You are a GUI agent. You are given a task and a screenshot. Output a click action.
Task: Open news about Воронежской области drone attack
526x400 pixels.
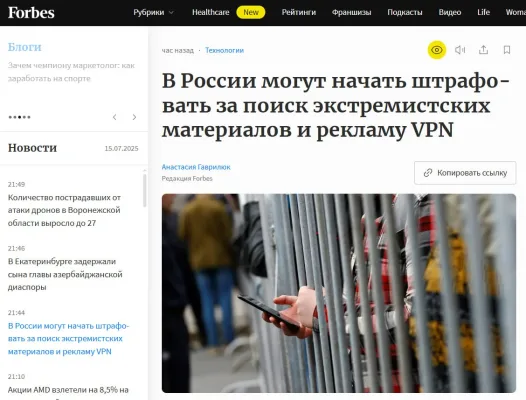point(64,210)
